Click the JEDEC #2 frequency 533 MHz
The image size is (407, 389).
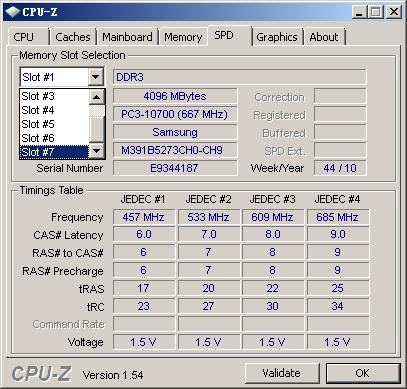pos(209,217)
